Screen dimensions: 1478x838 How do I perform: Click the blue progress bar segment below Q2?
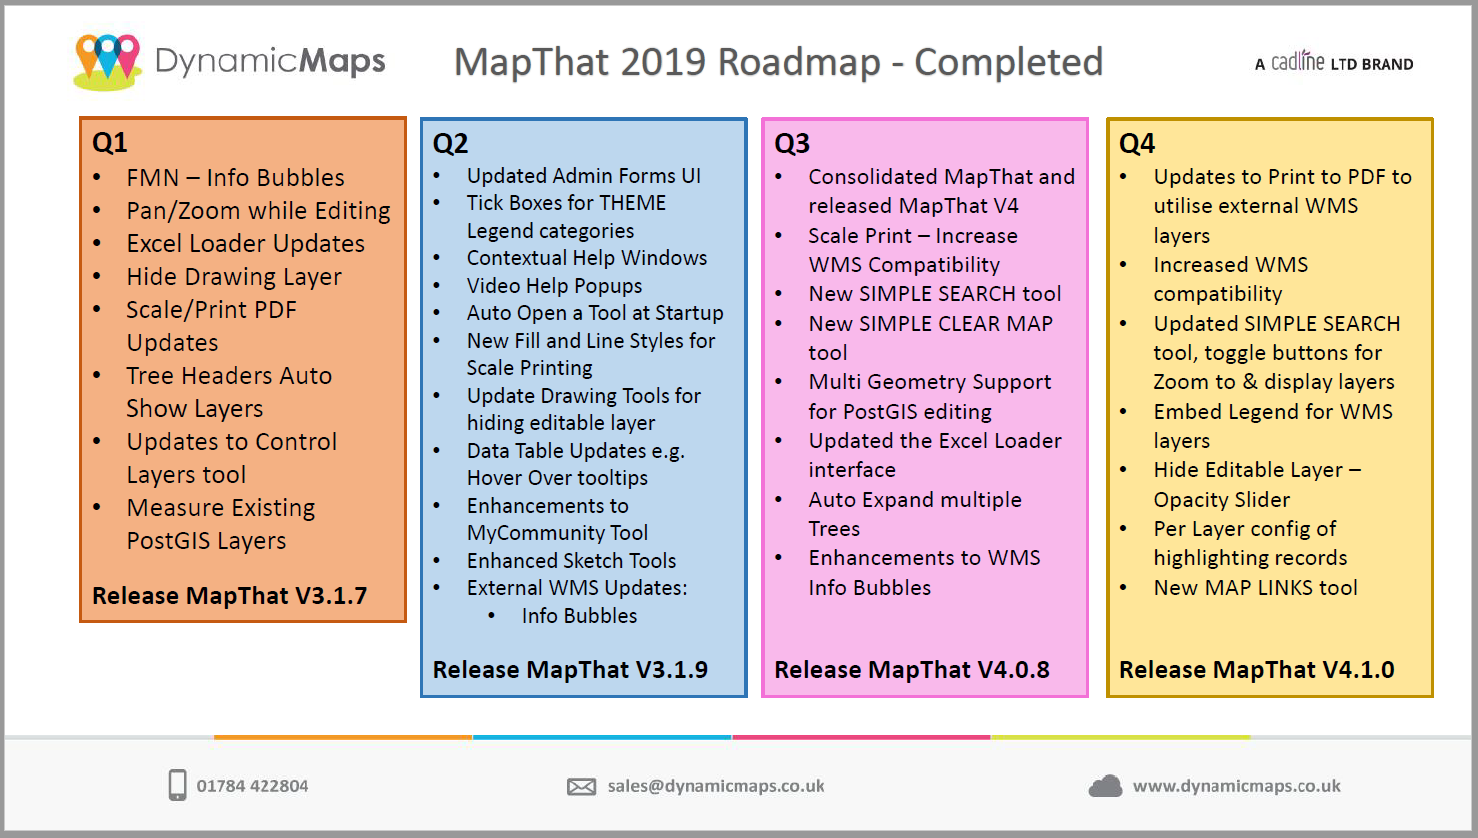click(602, 737)
